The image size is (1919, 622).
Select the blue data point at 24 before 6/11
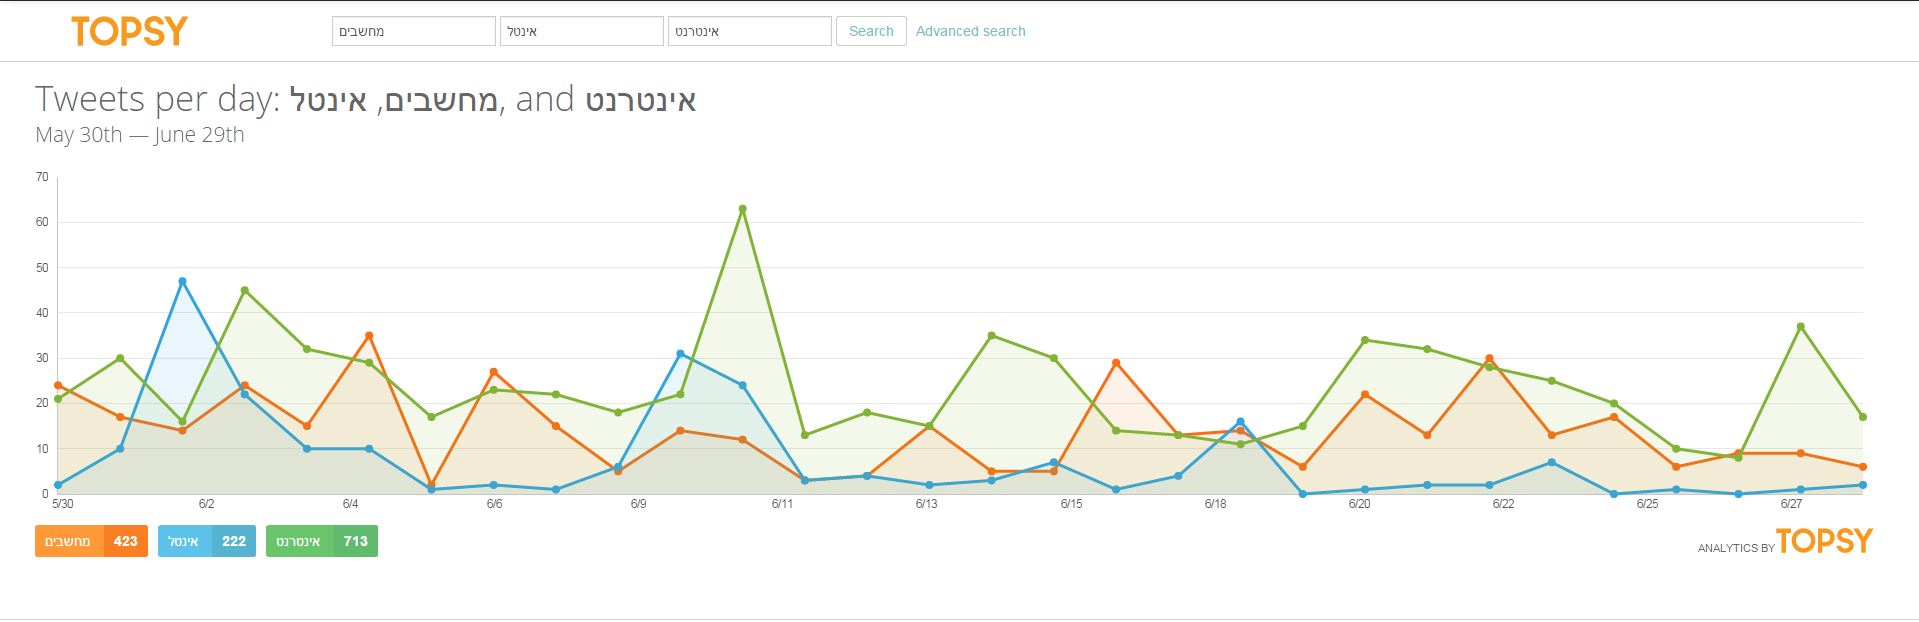pos(742,385)
